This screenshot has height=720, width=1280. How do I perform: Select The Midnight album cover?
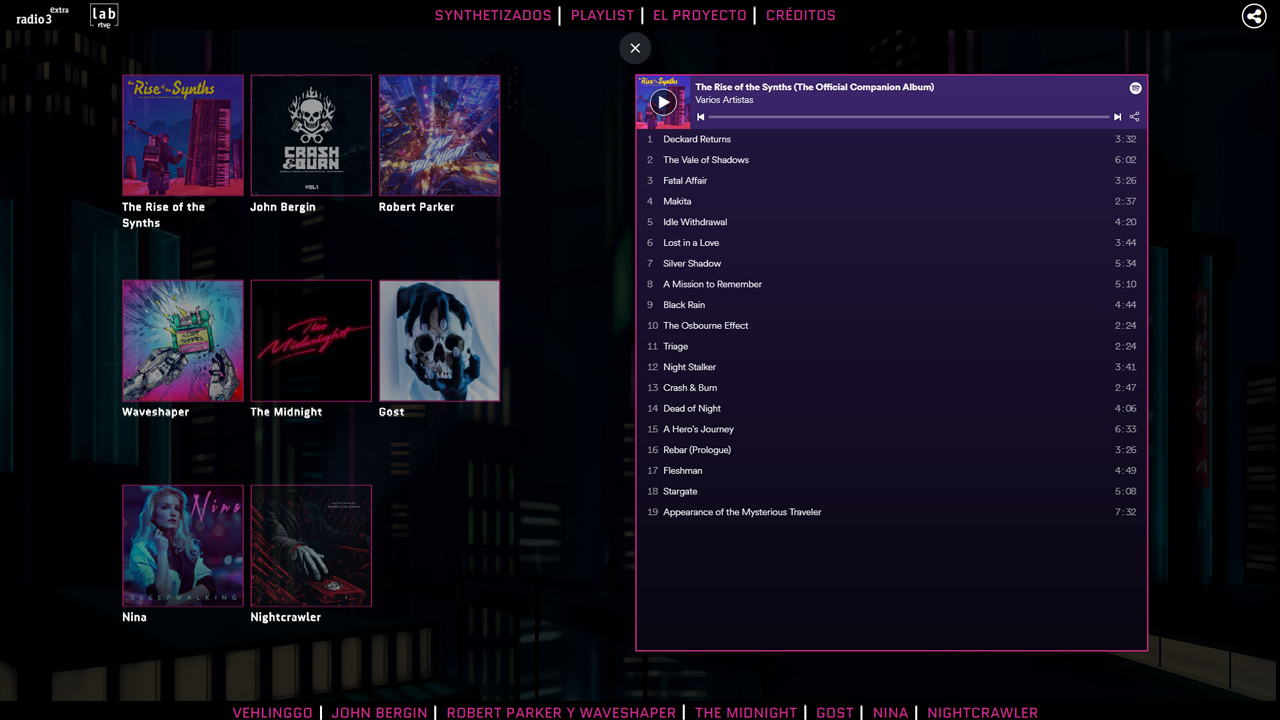311,340
